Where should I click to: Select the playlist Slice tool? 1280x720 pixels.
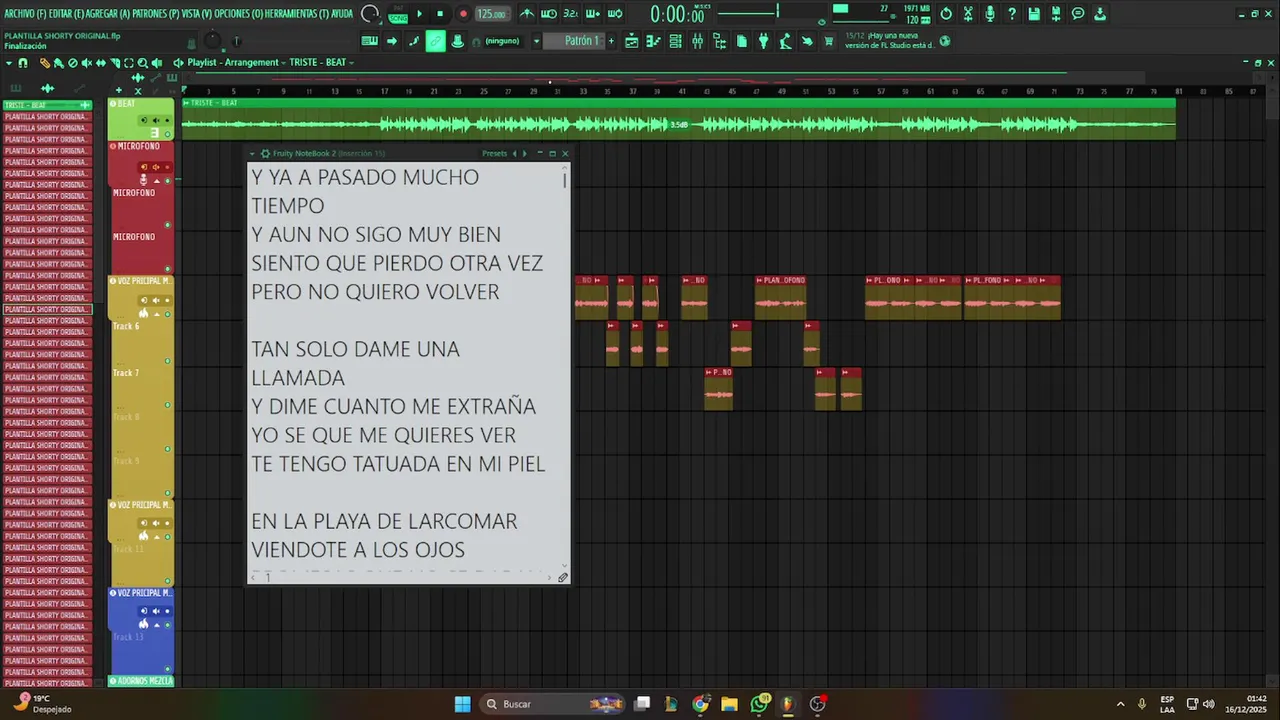(x=115, y=62)
